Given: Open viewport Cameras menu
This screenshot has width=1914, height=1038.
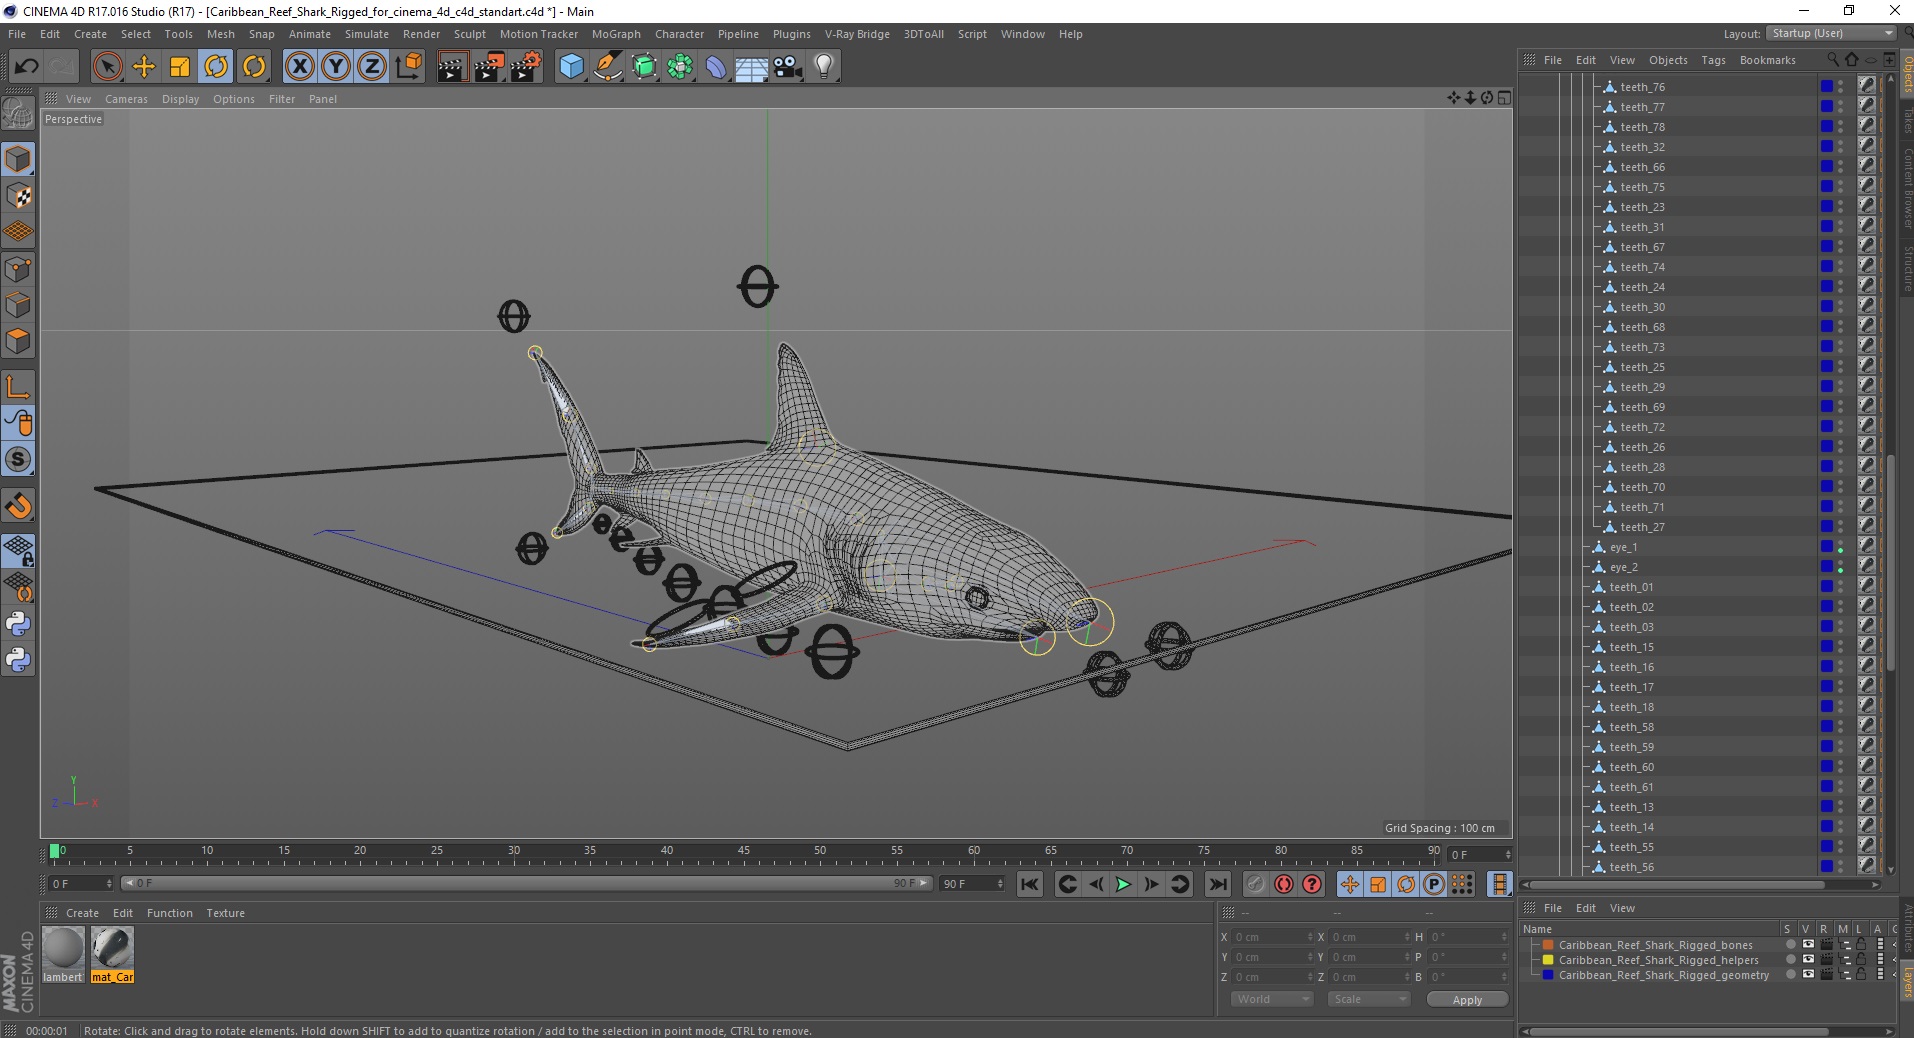Looking at the screenshot, I should pos(126,99).
